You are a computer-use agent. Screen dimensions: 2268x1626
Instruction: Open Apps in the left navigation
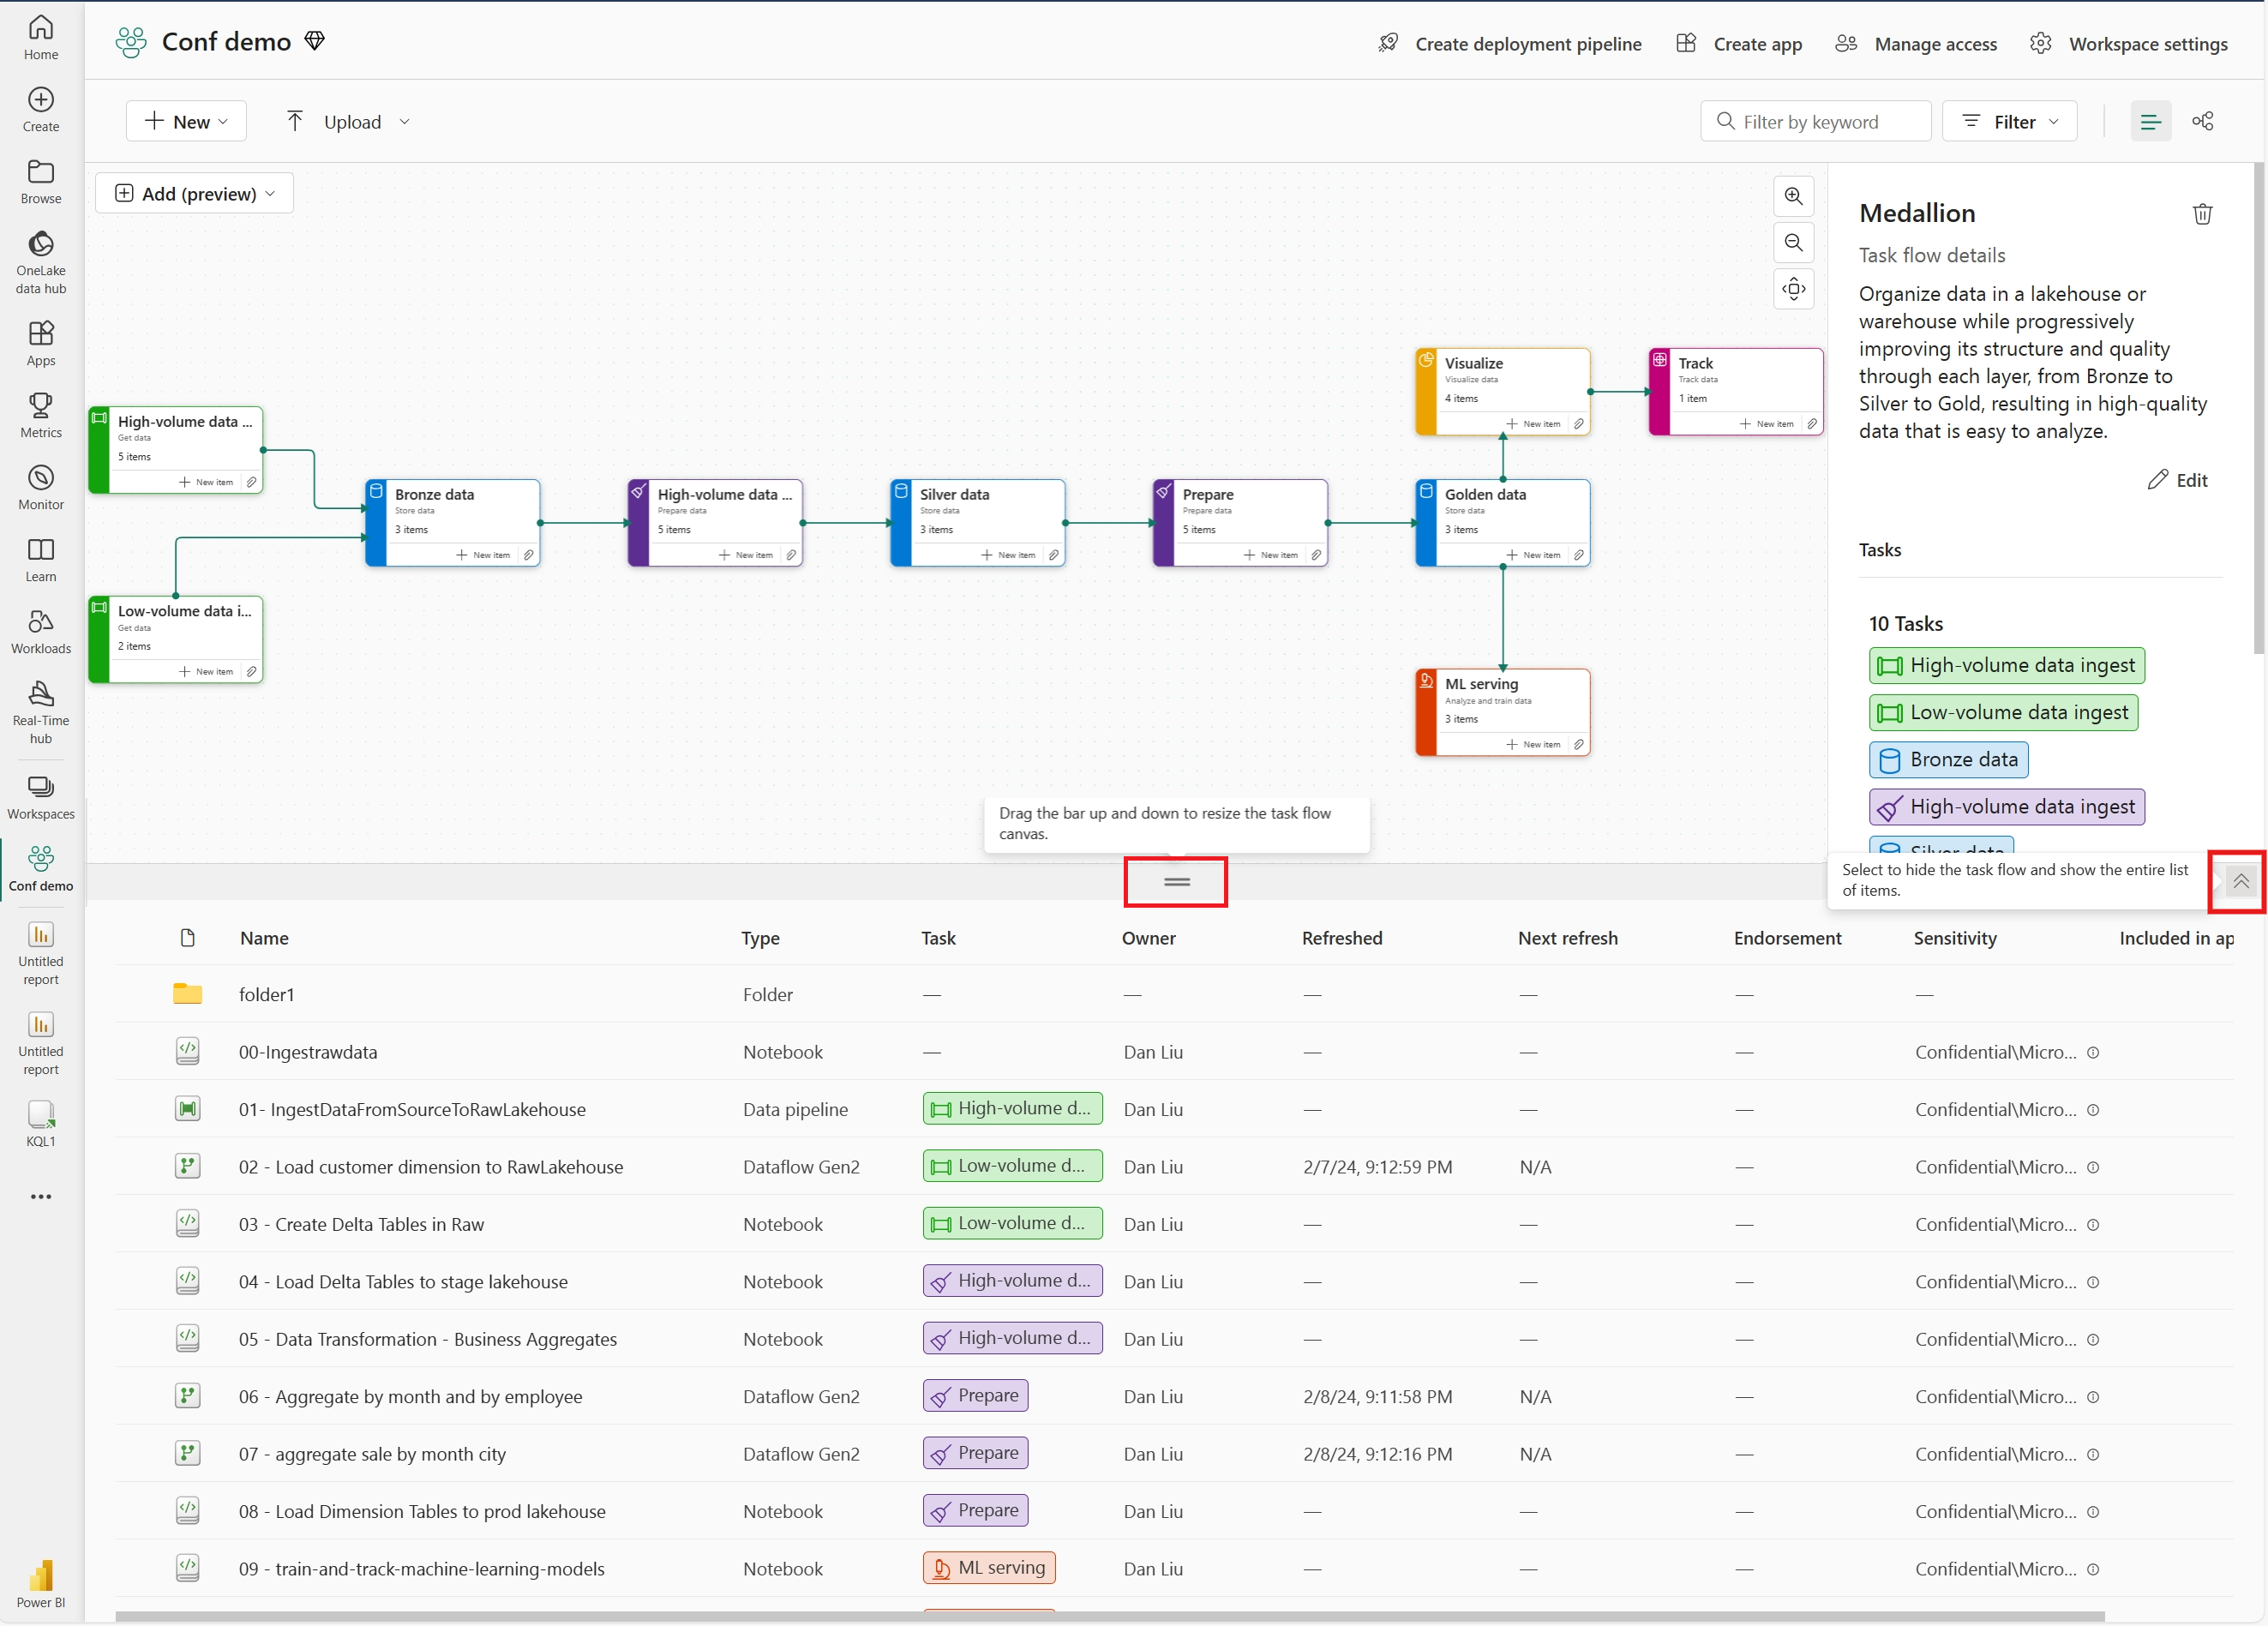coord(41,344)
